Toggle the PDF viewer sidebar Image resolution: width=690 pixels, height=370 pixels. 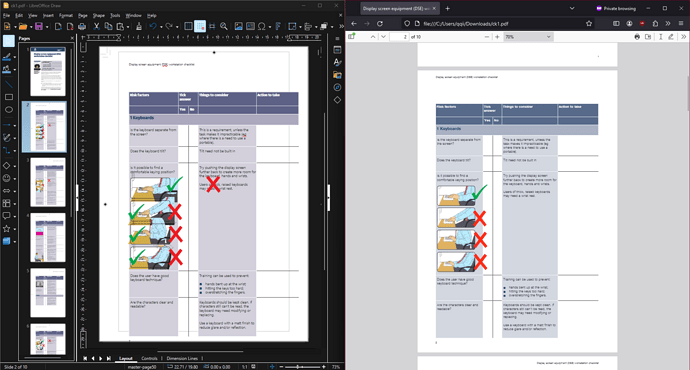point(352,37)
